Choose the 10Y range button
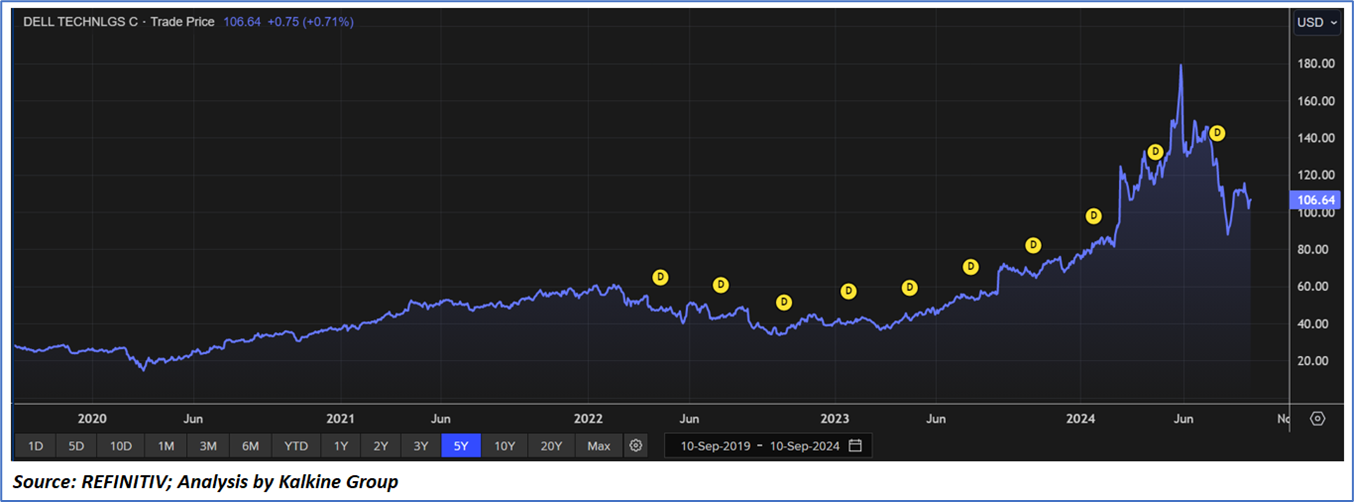This screenshot has height=502, width=1354. click(505, 445)
